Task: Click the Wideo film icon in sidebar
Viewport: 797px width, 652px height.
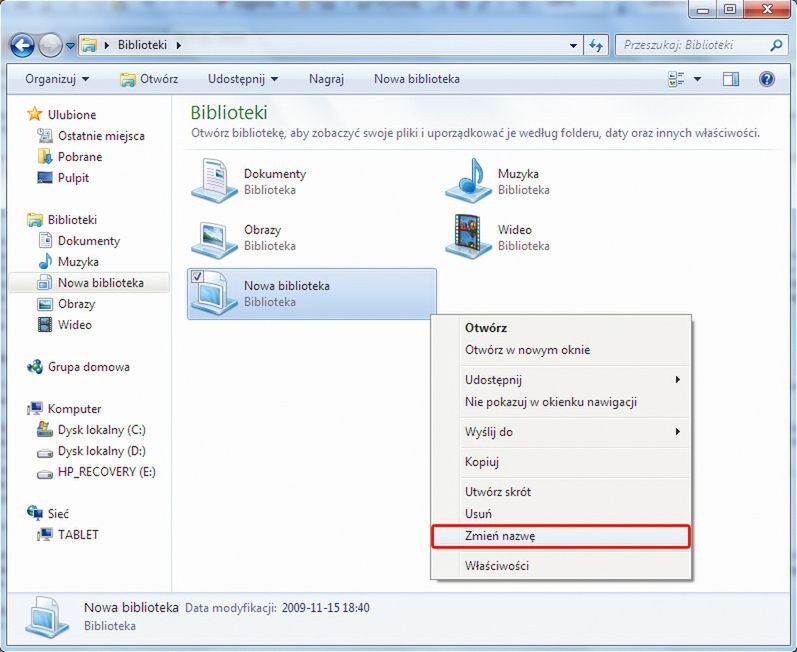Action: point(45,325)
